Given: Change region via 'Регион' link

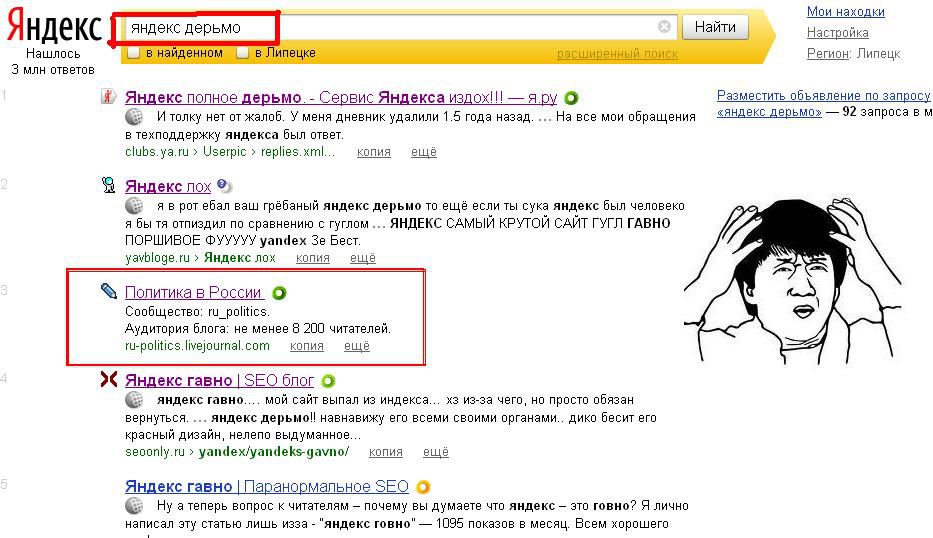Looking at the screenshot, I should click(x=828, y=54).
